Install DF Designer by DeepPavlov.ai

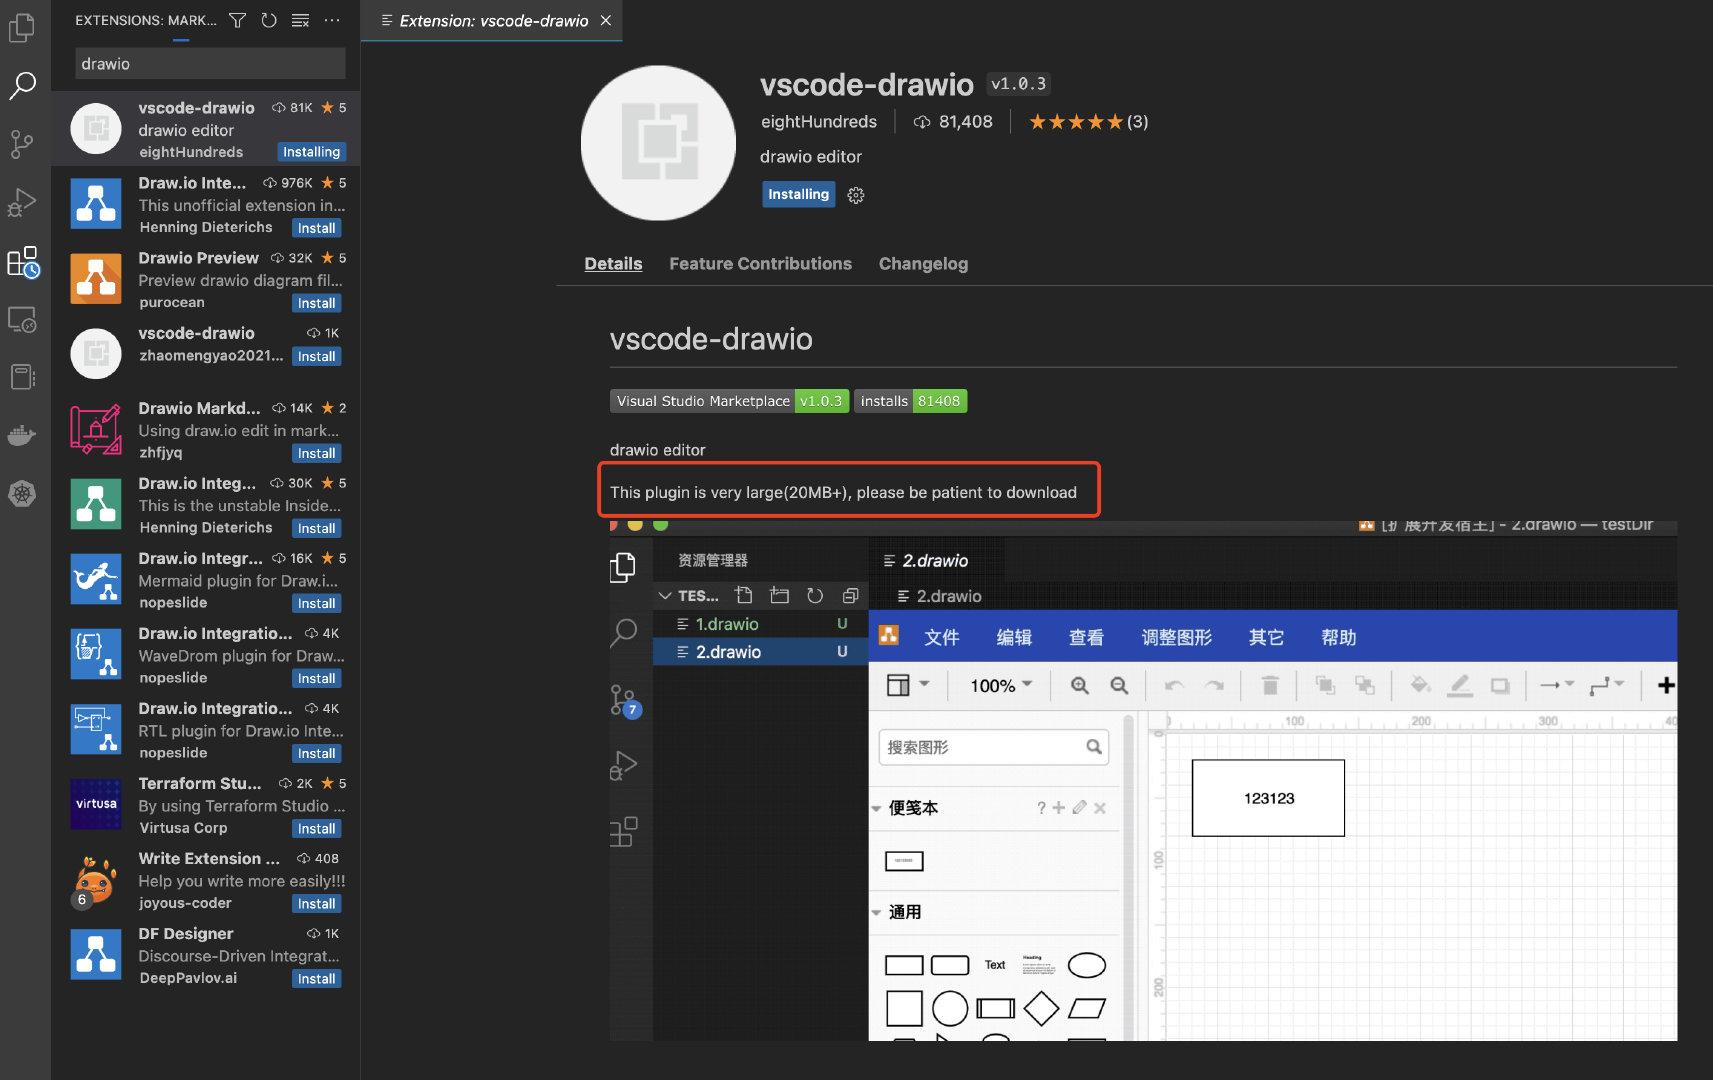316,978
